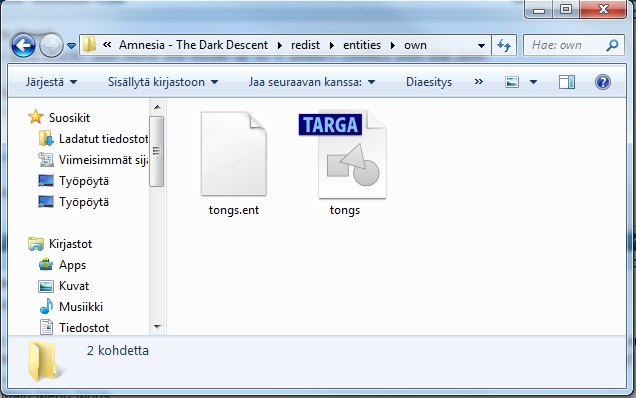
Task: Navigate to Amnesia - The Dark Descent folder
Action: (x=193, y=45)
